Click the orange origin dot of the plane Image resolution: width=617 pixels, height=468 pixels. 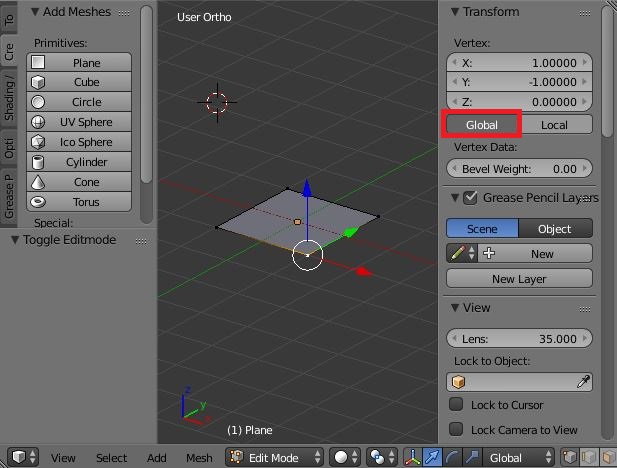click(x=297, y=222)
